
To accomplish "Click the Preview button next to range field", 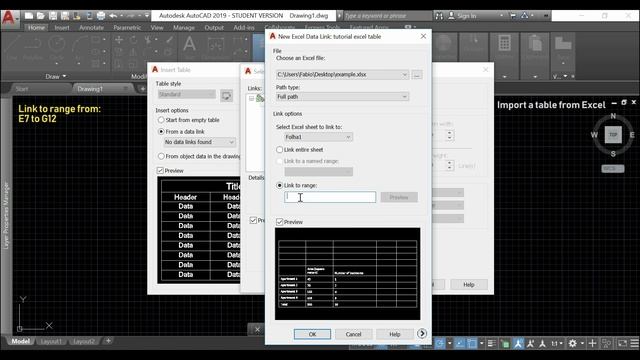I will pyautogui.click(x=399, y=197).
